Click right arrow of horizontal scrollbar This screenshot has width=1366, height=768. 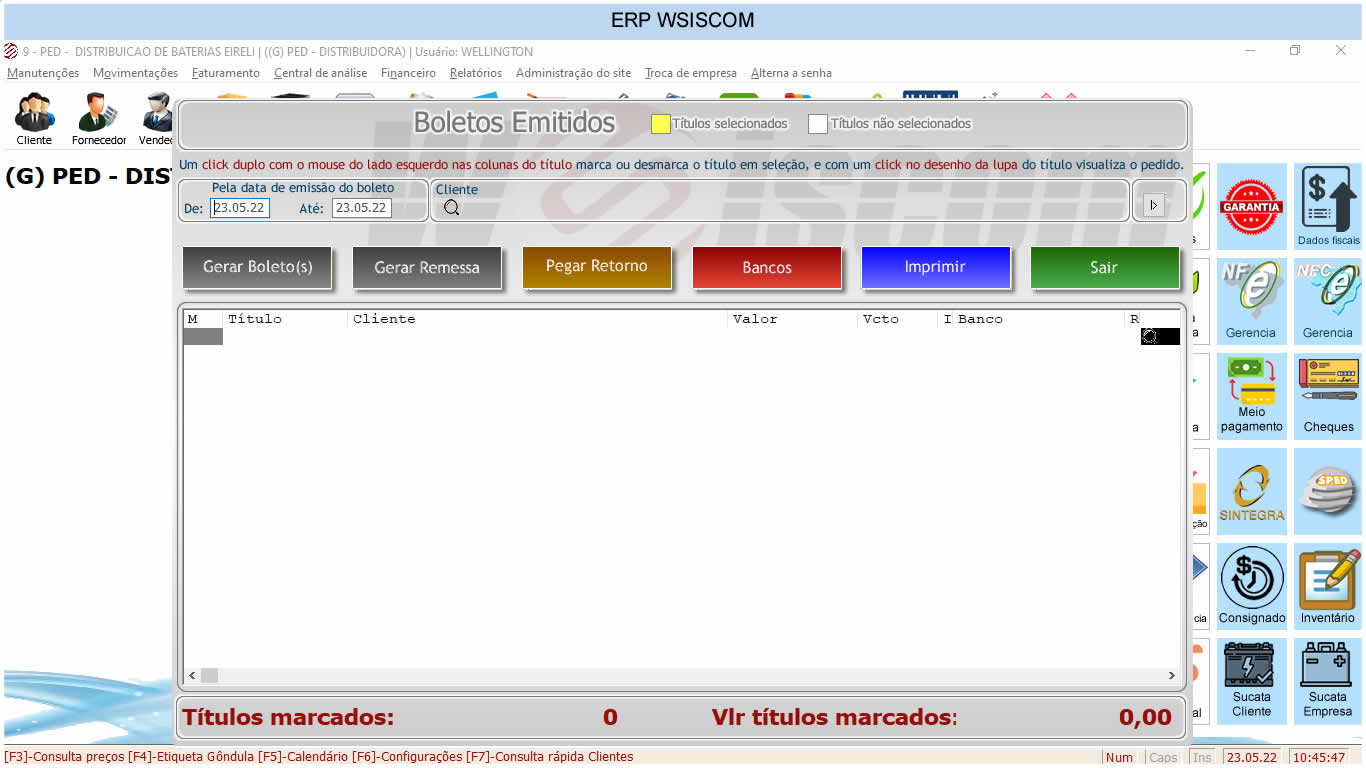[1172, 676]
